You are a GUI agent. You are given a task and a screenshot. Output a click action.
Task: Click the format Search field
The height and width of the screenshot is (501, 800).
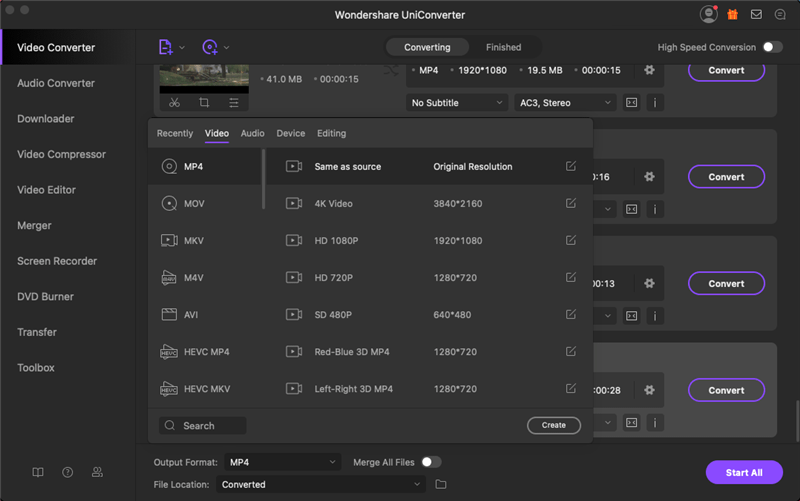click(203, 425)
